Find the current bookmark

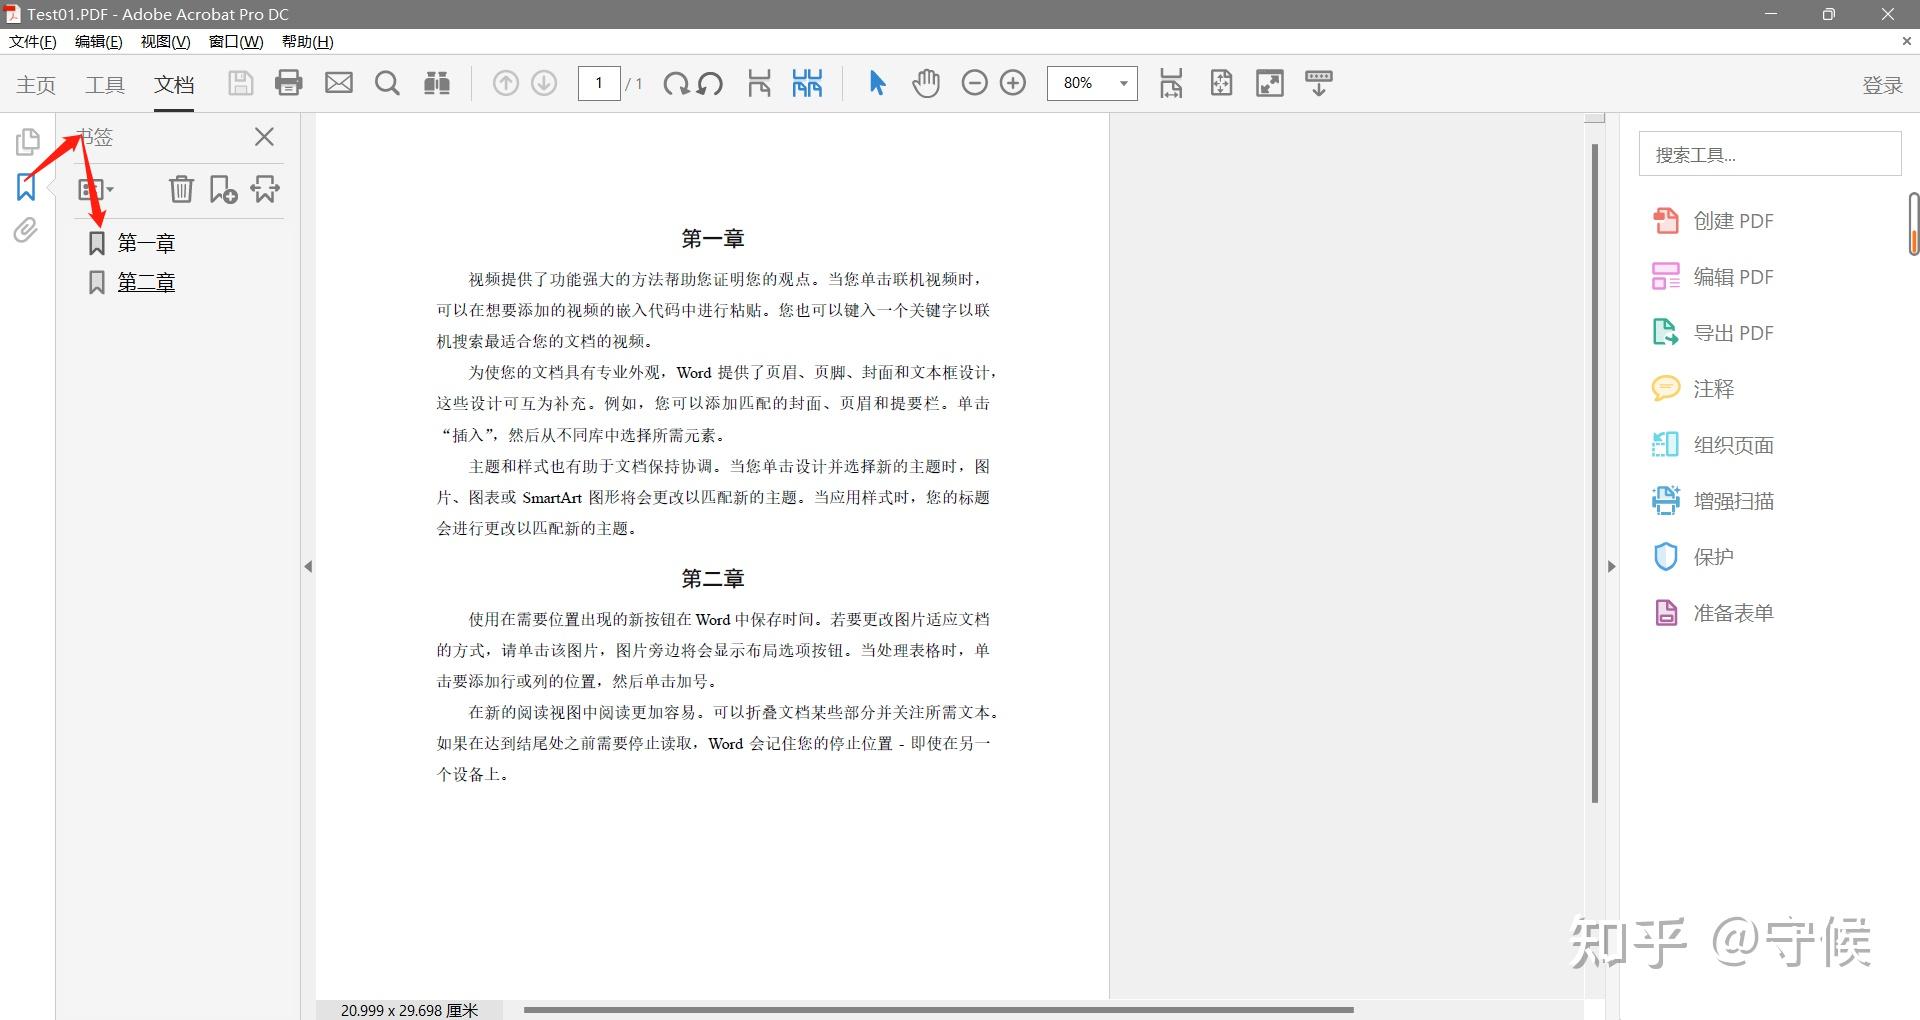click(265, 189)
